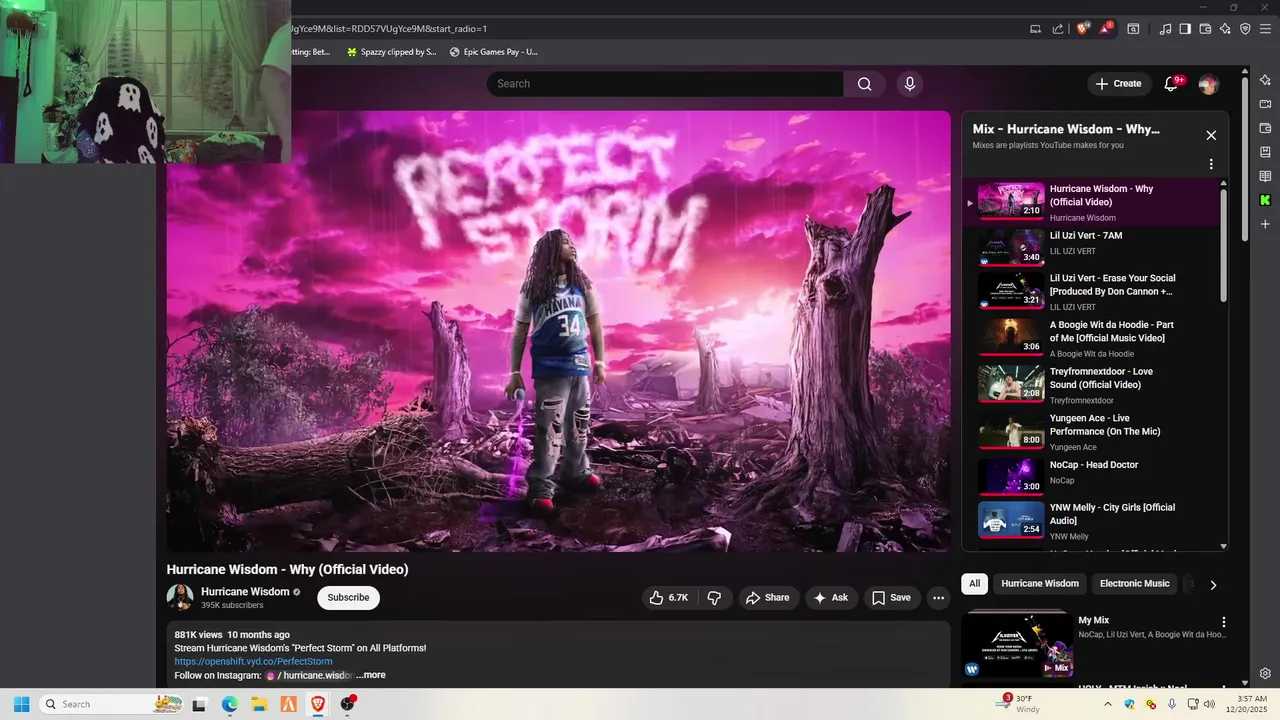Open Brave Talk camera icon in sidebar
Screen dimensions: 1280x720
1265,104
